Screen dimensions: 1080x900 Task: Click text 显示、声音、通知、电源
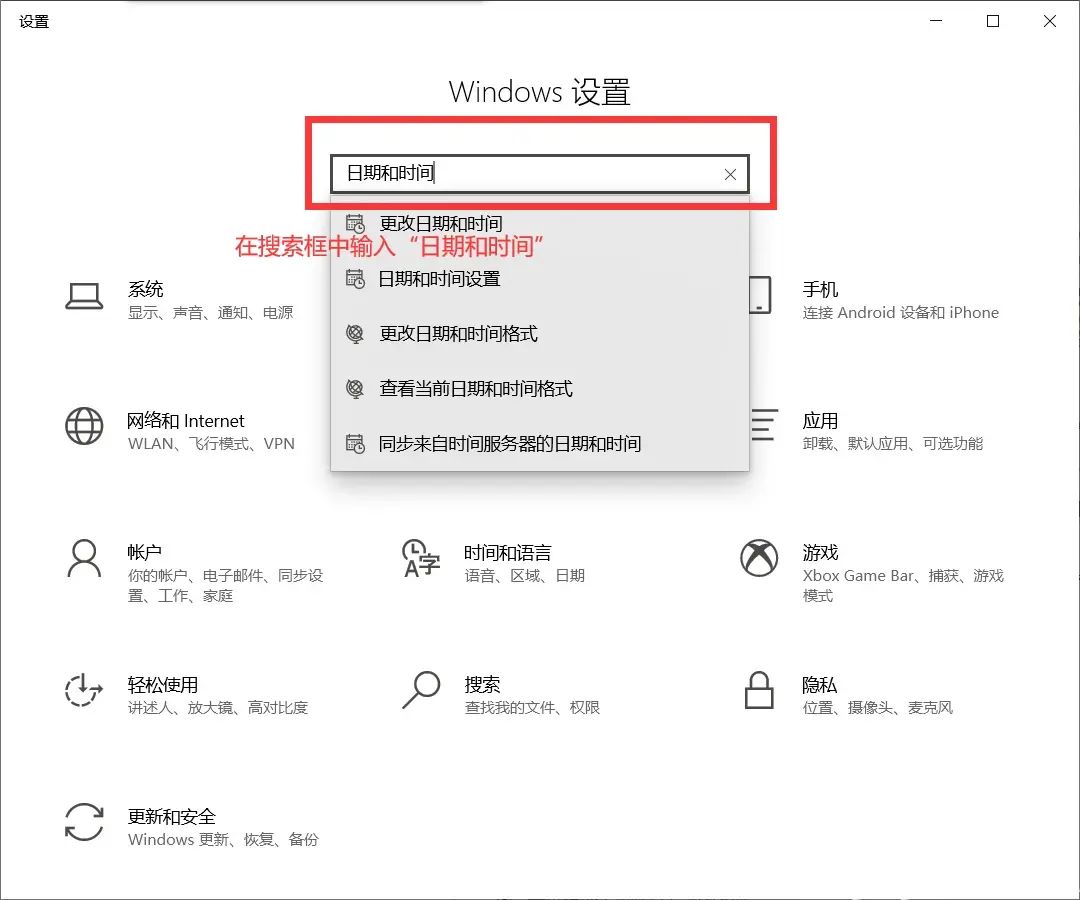(x=211, y=313)
